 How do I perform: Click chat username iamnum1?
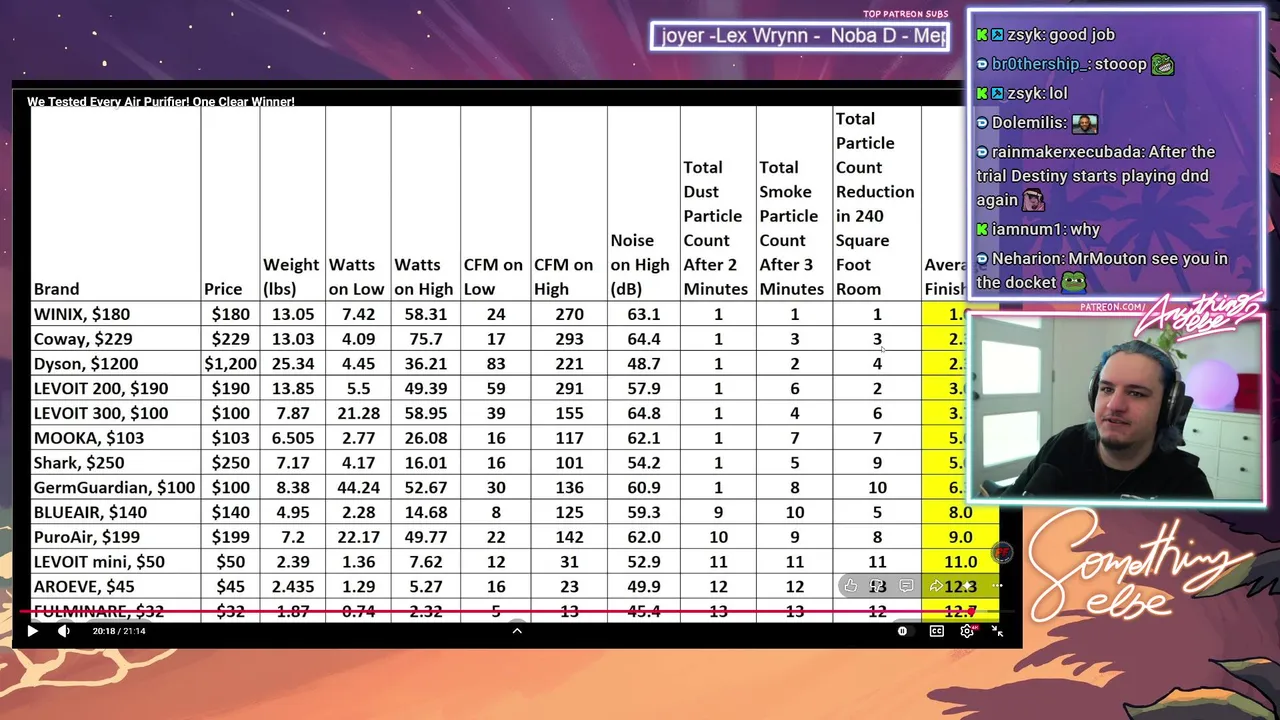point(1026,230)
